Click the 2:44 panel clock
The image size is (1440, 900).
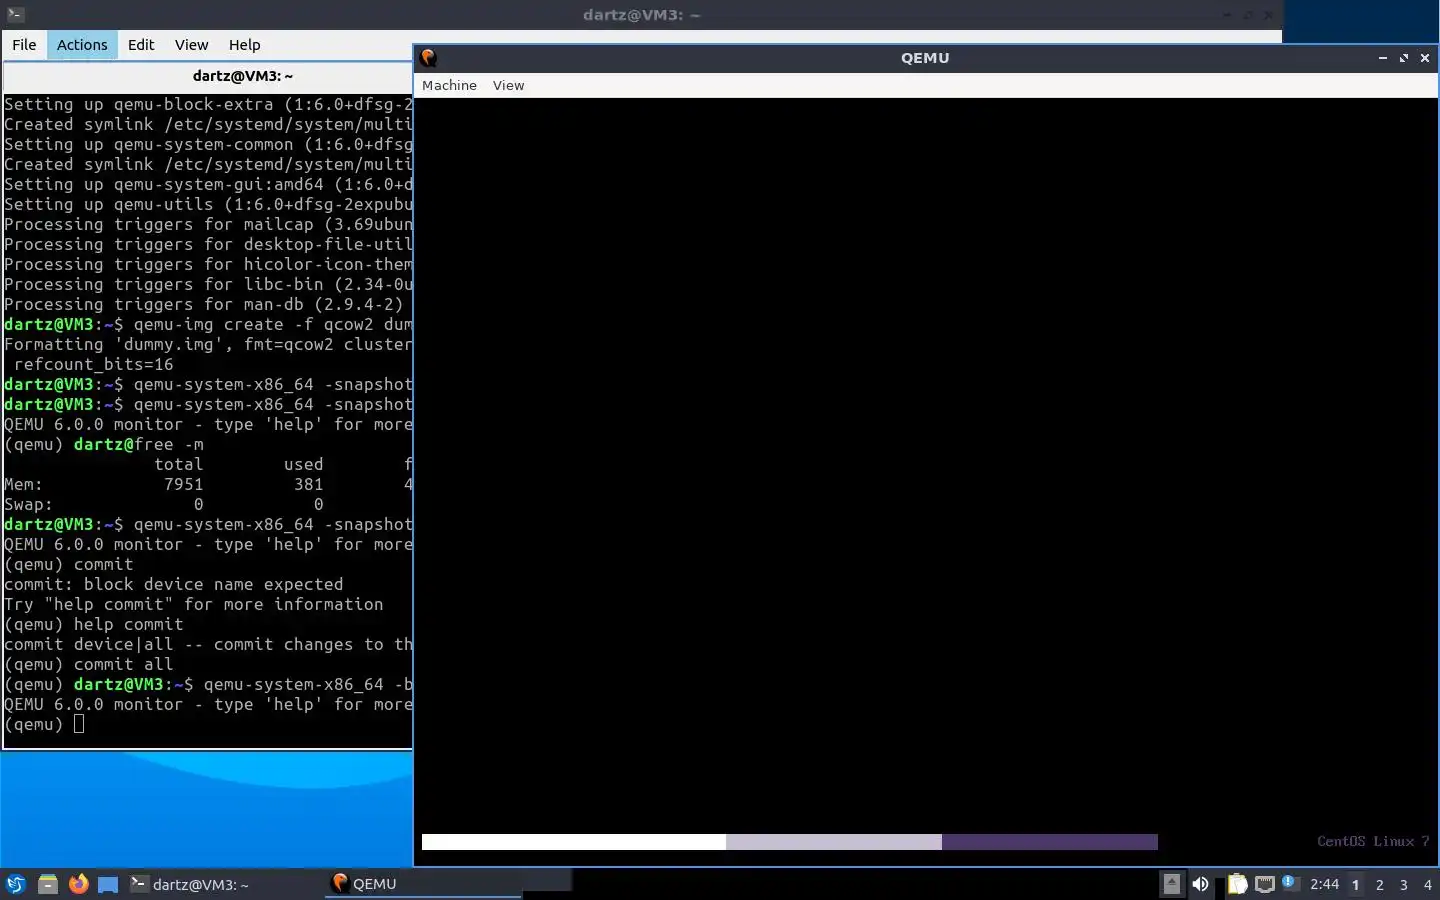1324,884
